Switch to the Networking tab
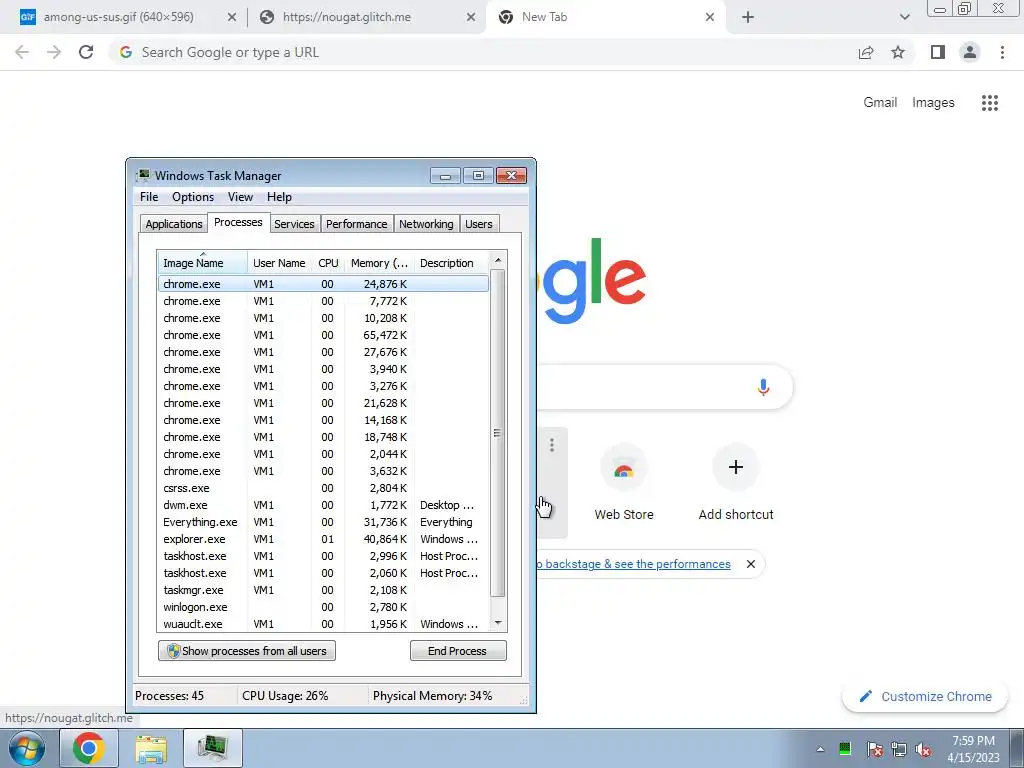Viewport: 1024px width, 768px height. click(426, 224)
